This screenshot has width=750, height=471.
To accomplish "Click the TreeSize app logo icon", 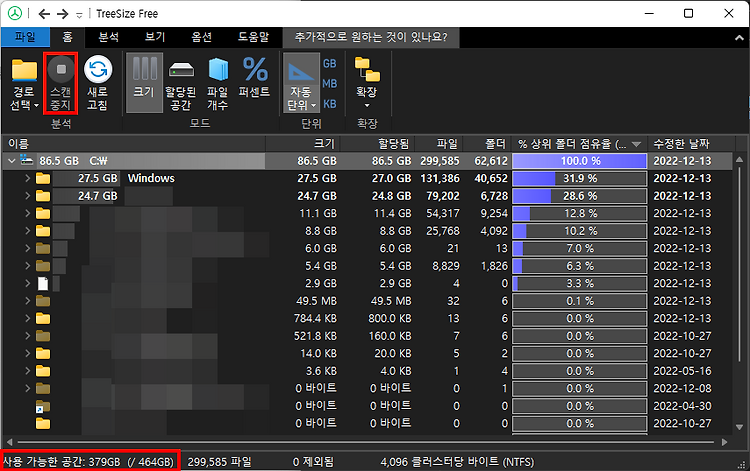I will pyautogui.click(x=15, y=13).
